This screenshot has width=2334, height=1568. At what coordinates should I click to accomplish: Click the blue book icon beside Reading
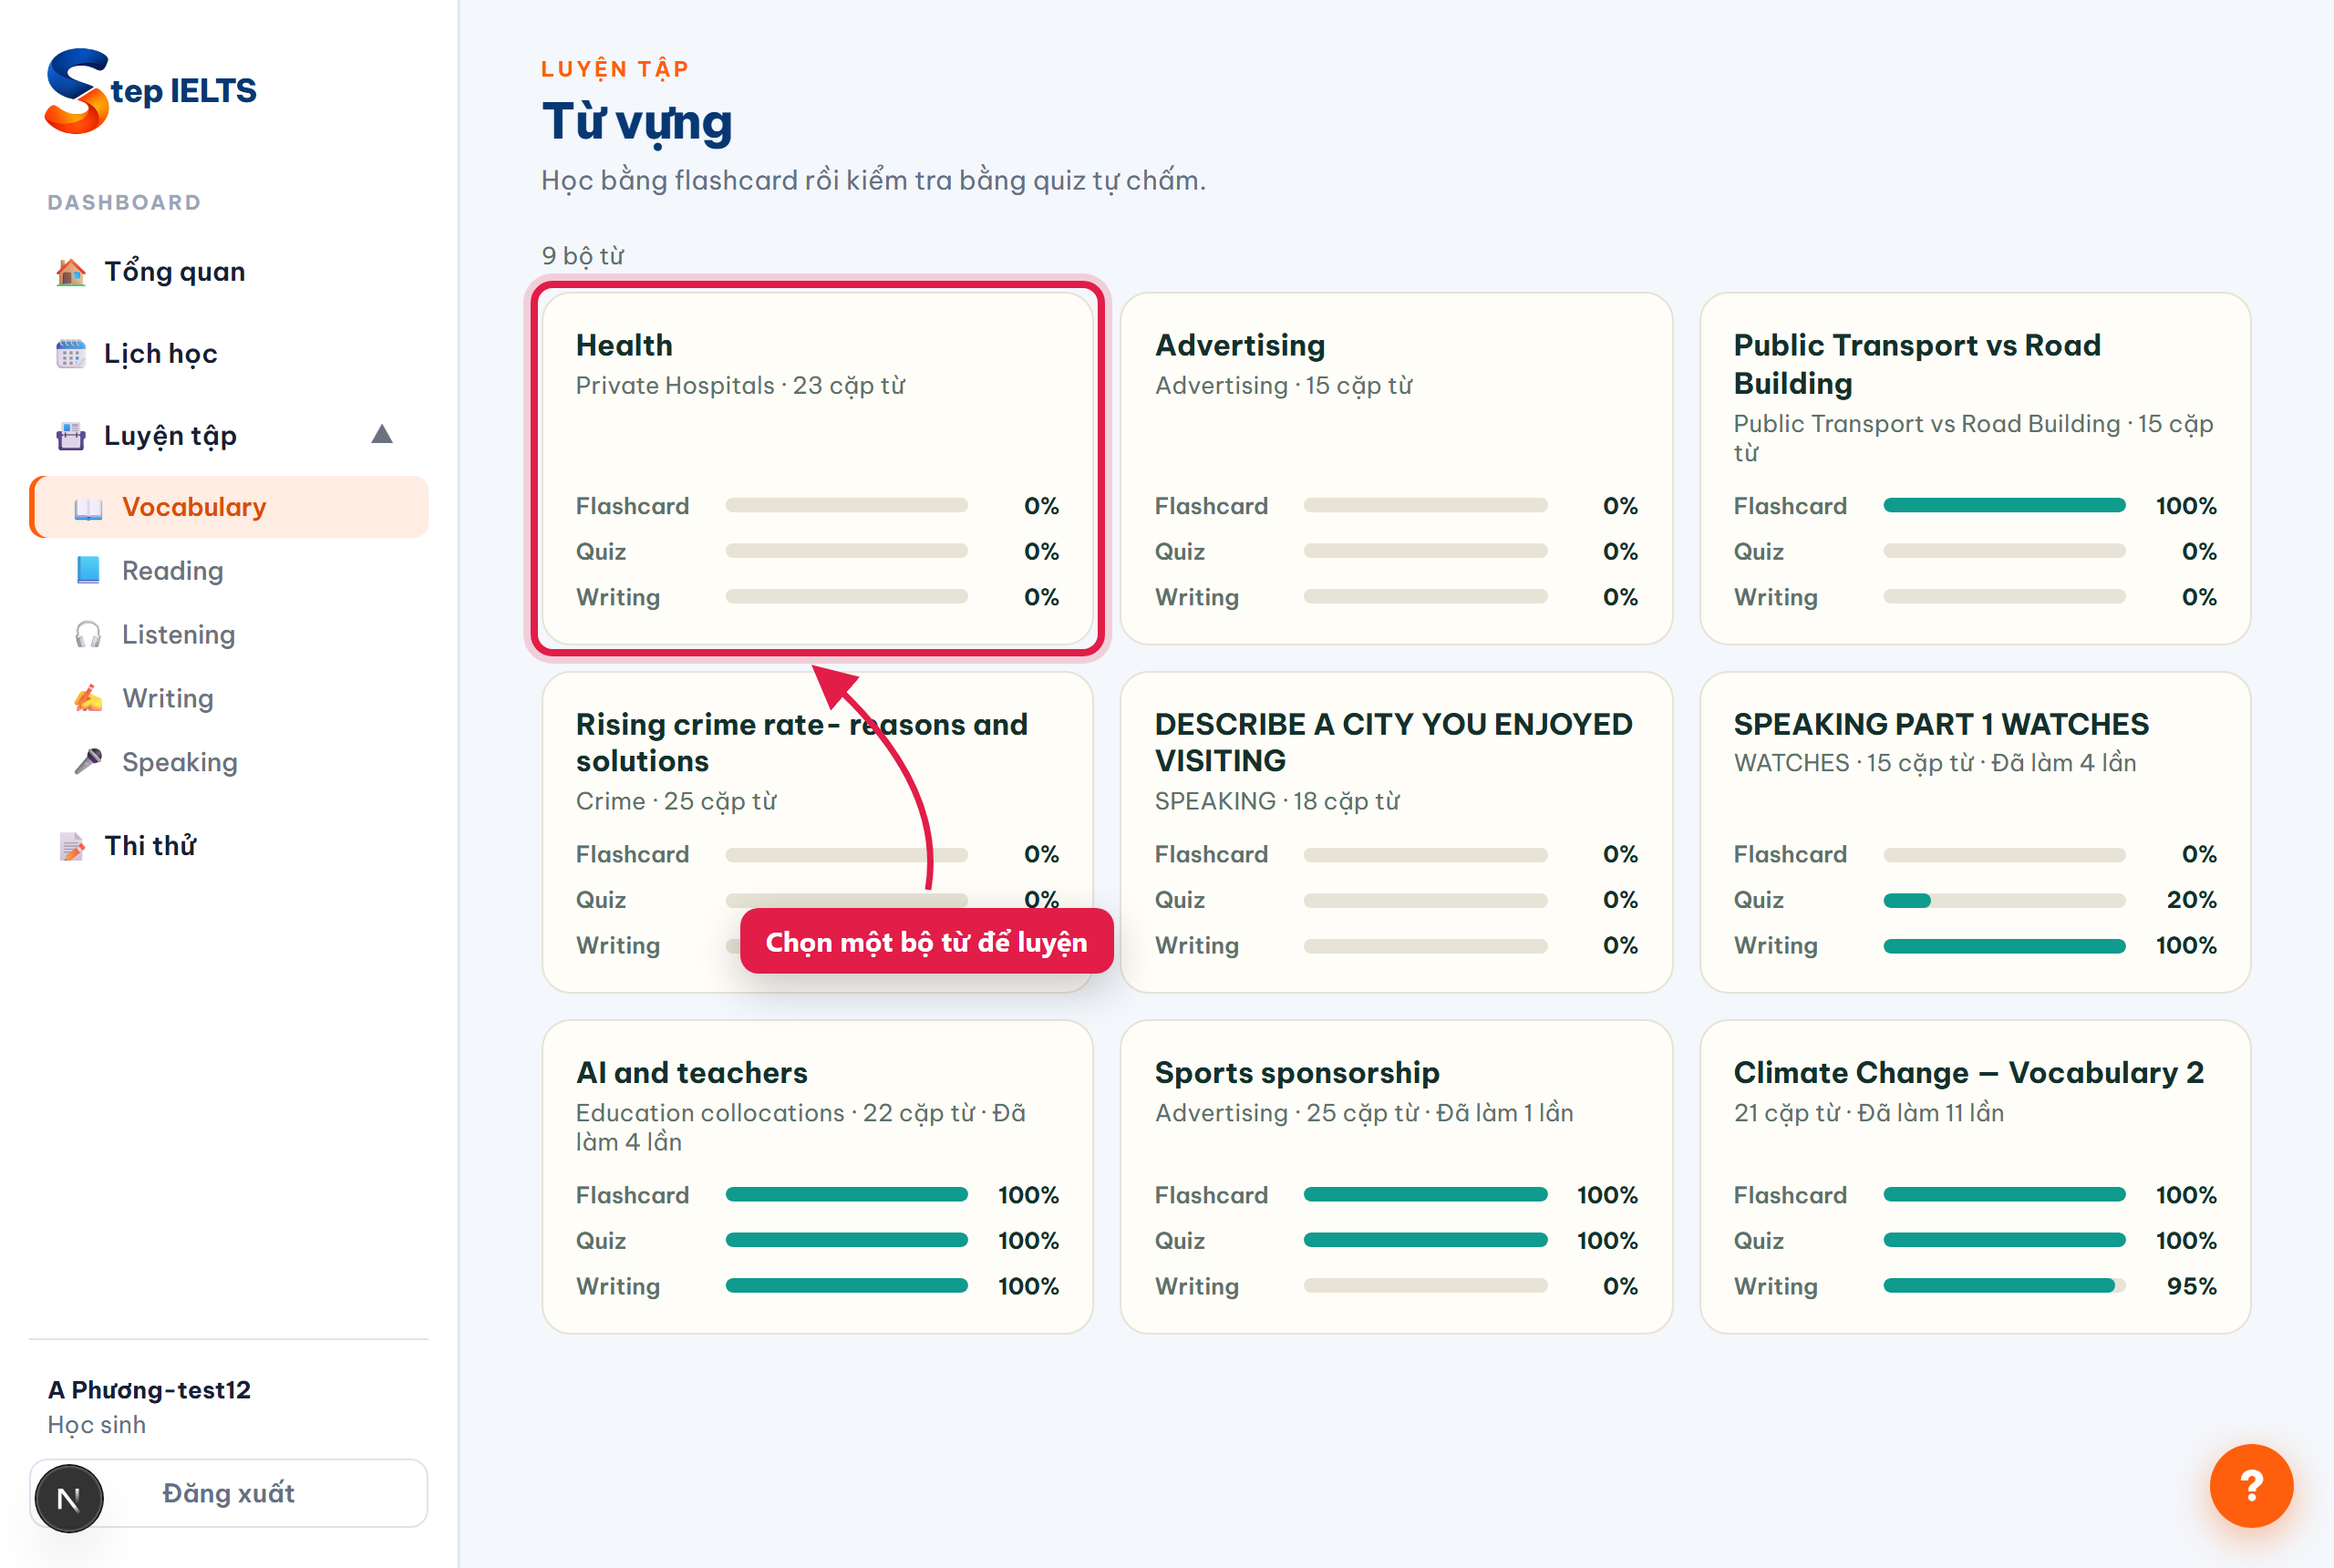(x=88, y=571)
